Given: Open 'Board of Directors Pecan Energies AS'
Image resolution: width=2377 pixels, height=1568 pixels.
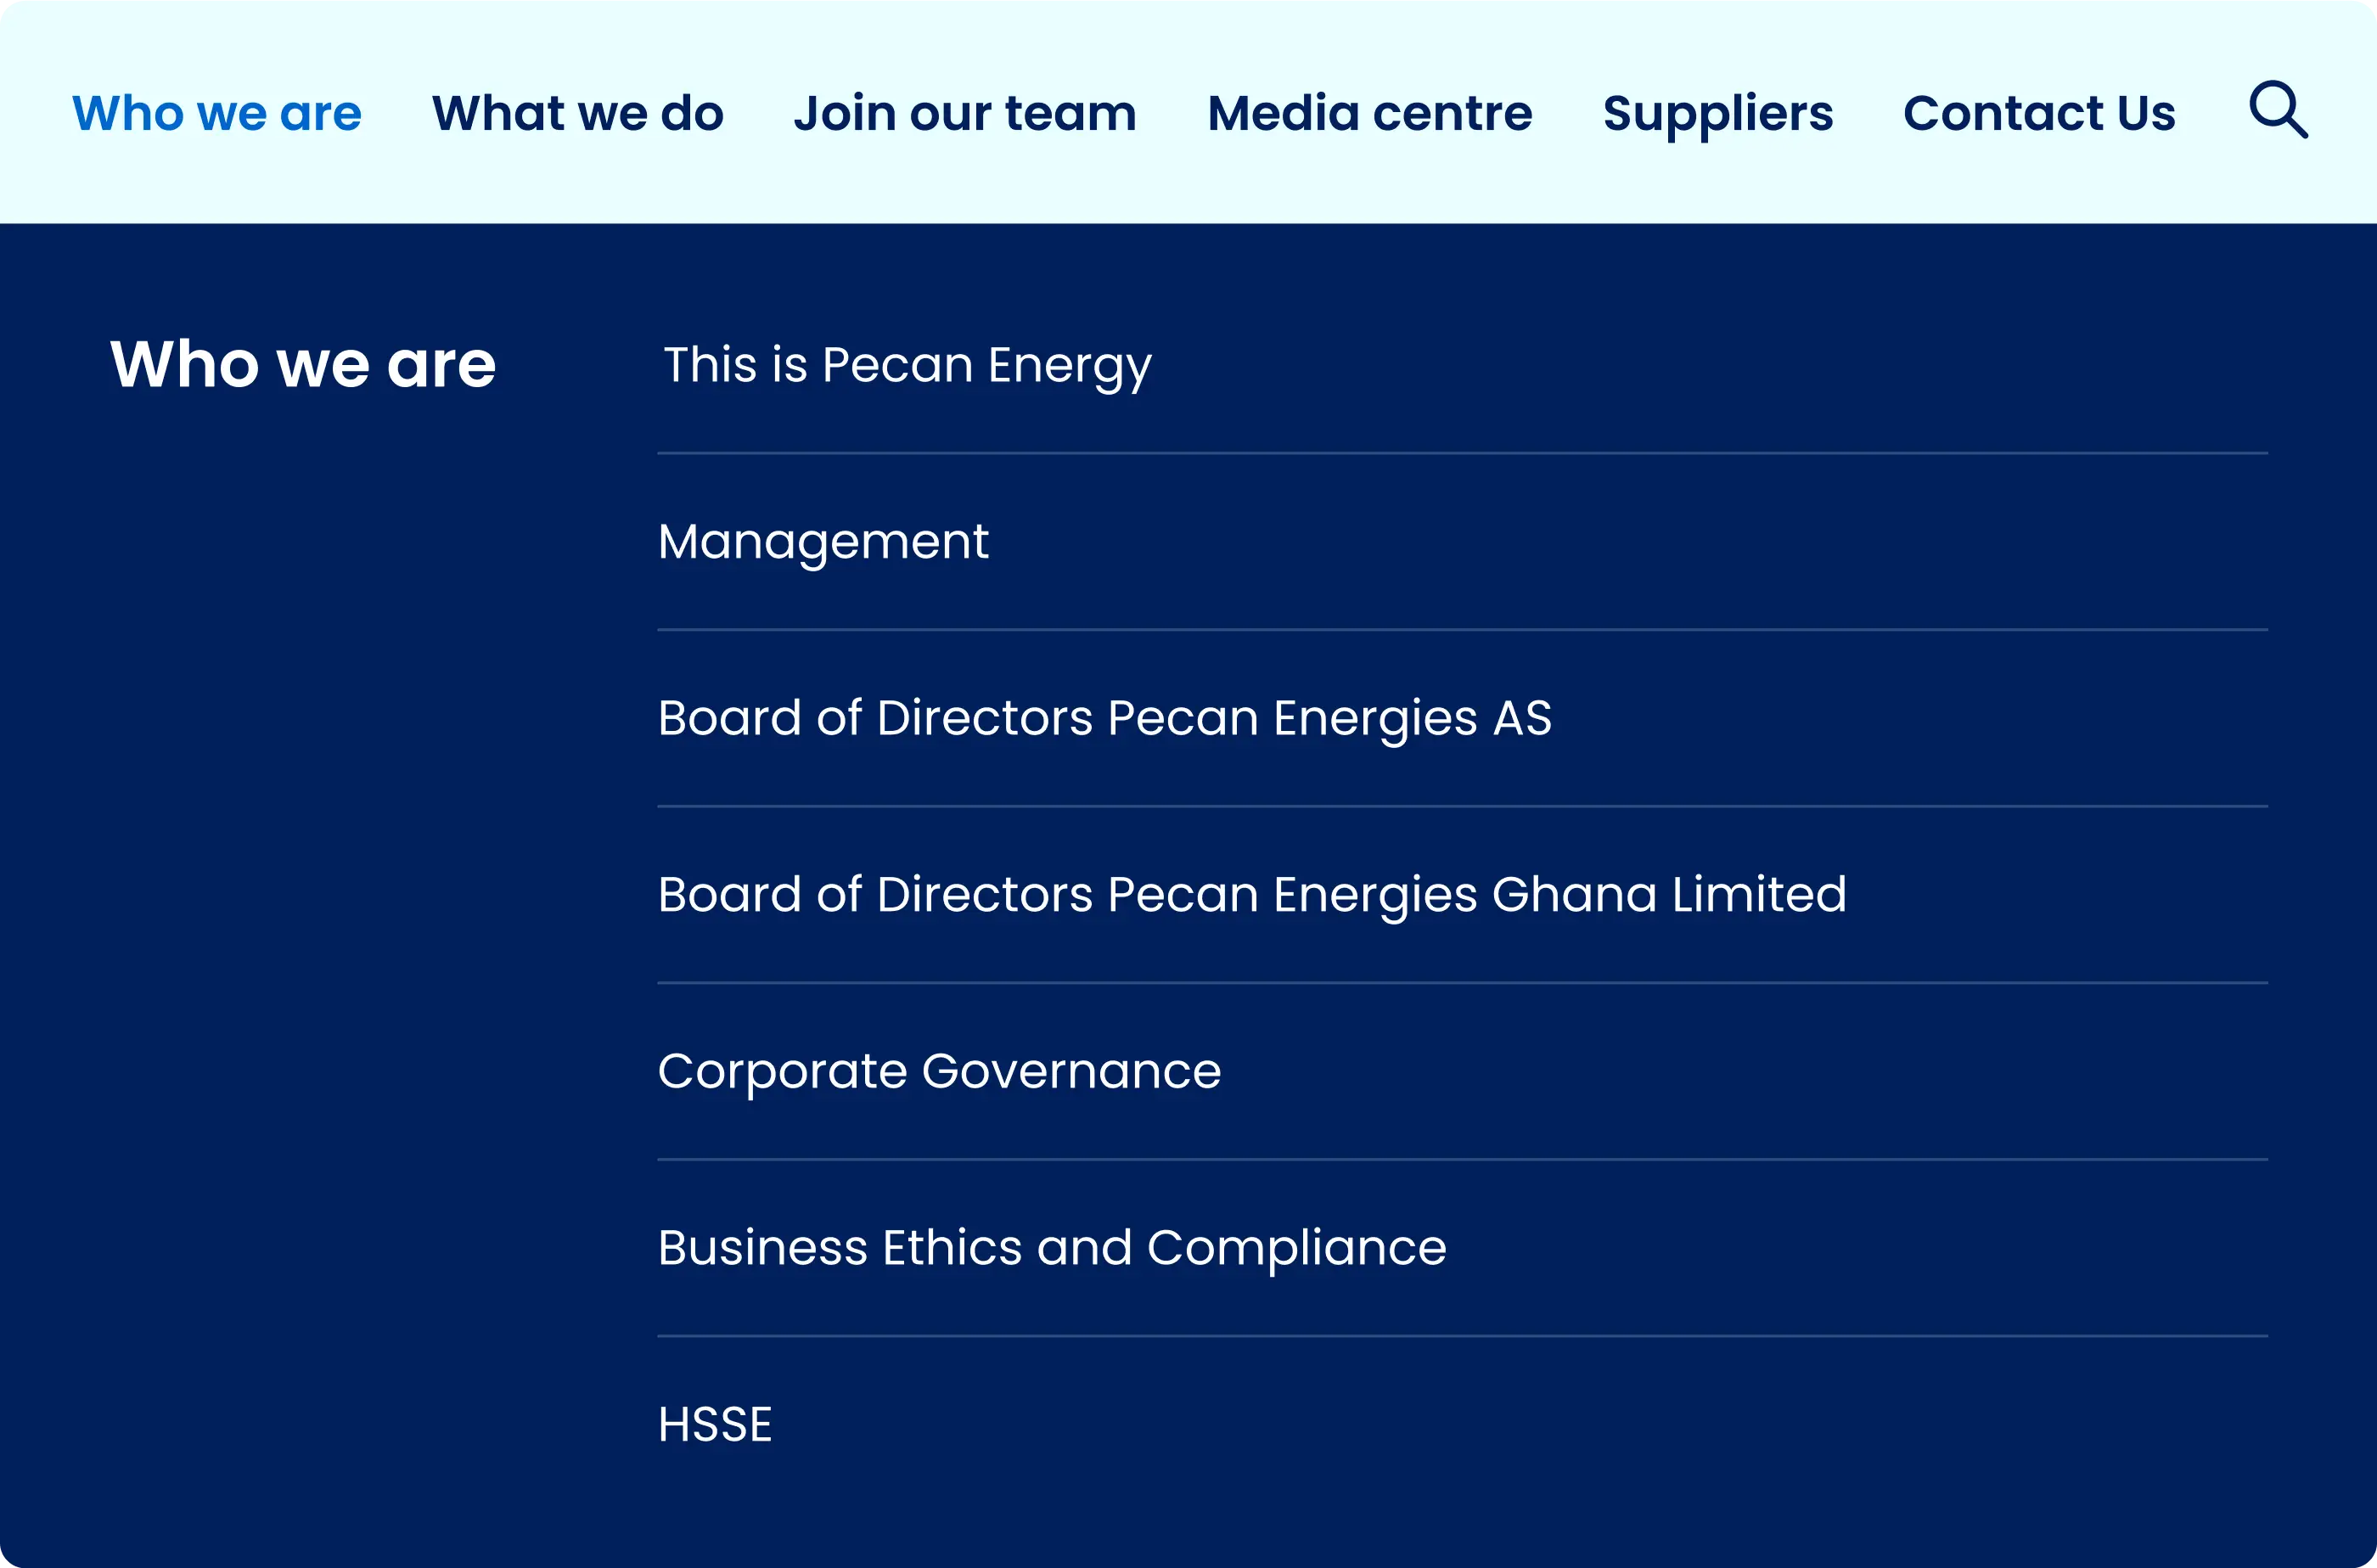Looking at the screenshot, I should (1104, 718).
